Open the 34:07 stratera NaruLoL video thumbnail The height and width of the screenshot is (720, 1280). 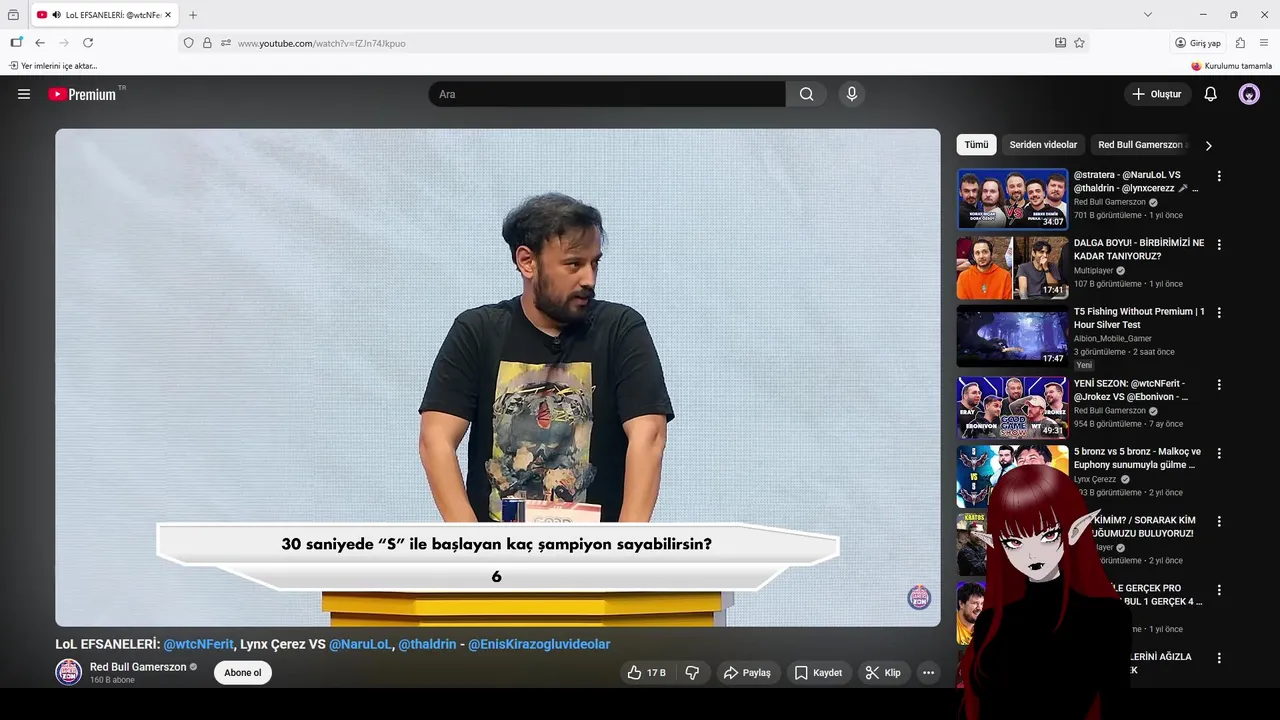click(1012, 199)
